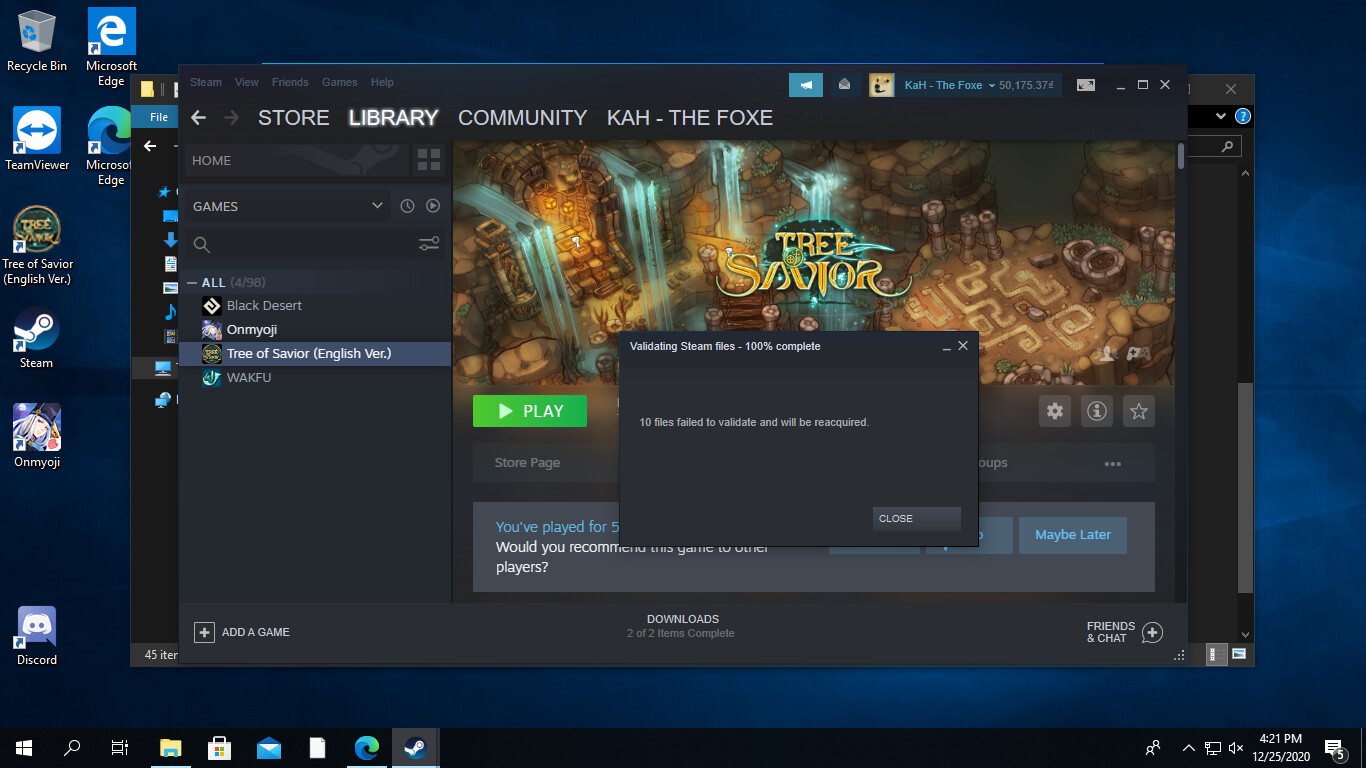Click the library back arrow
Viewport: 1366px width, 768px height.
pos(198,118)
